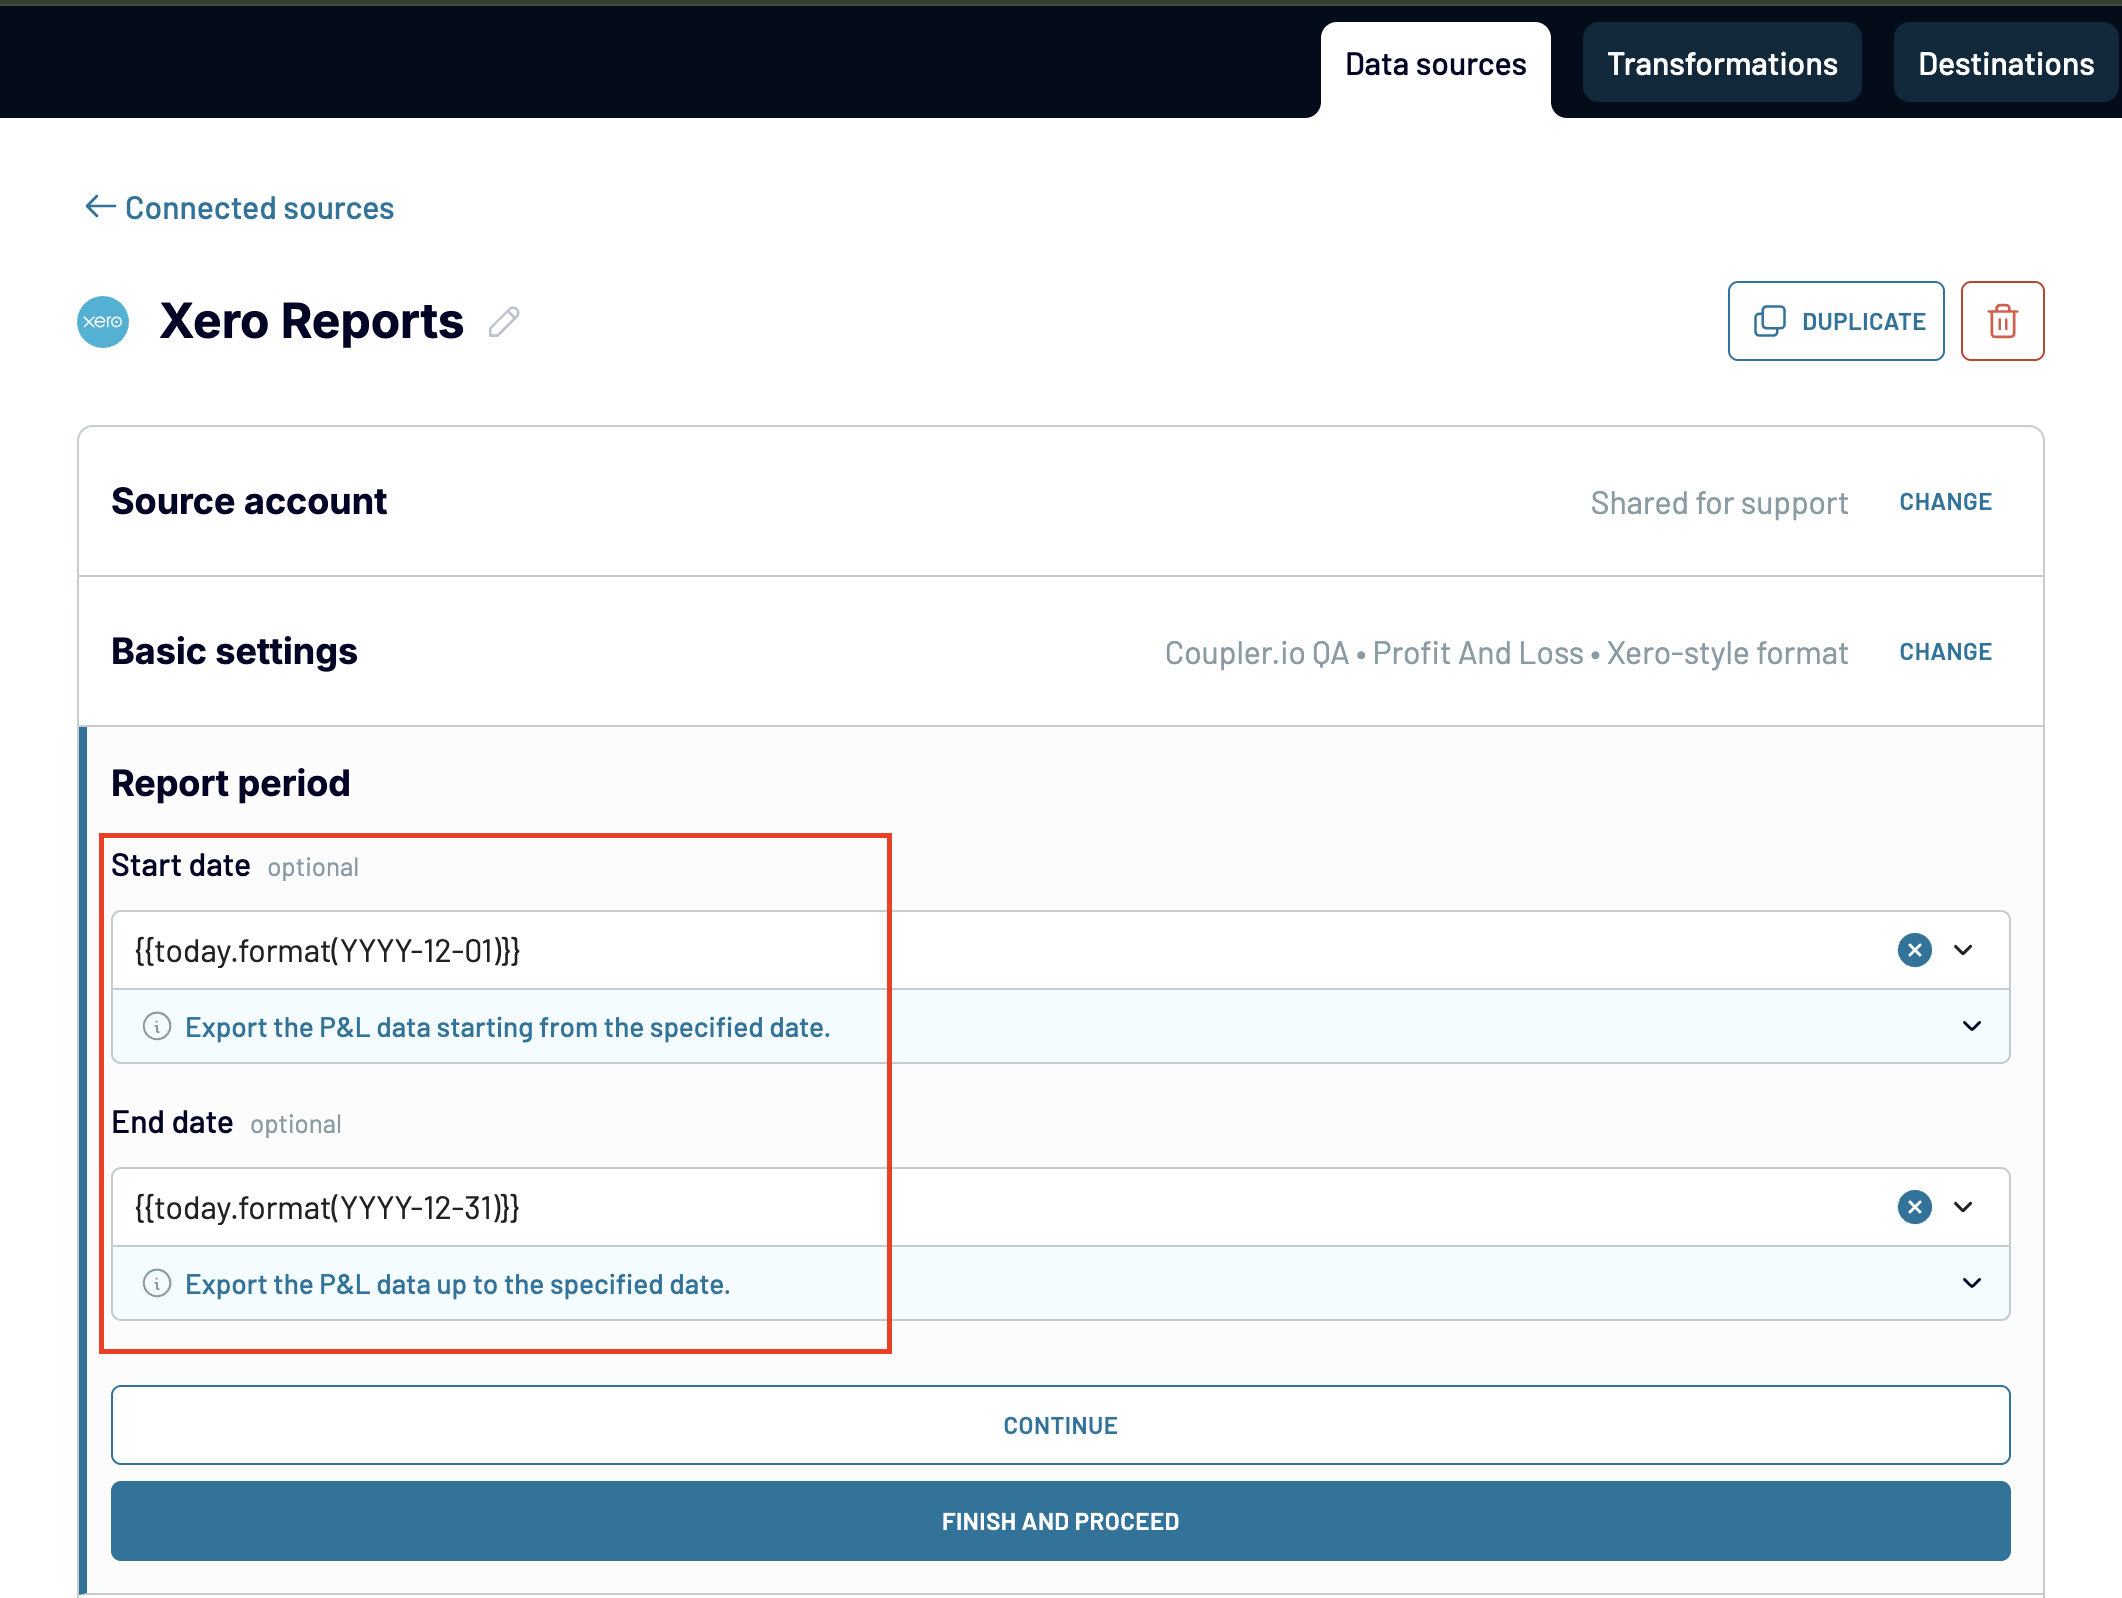Image resolution: width=2122 pixels, height=1598 pixels.
Task: Go to the Destinations tab
Action: [x=2006, y=63]
